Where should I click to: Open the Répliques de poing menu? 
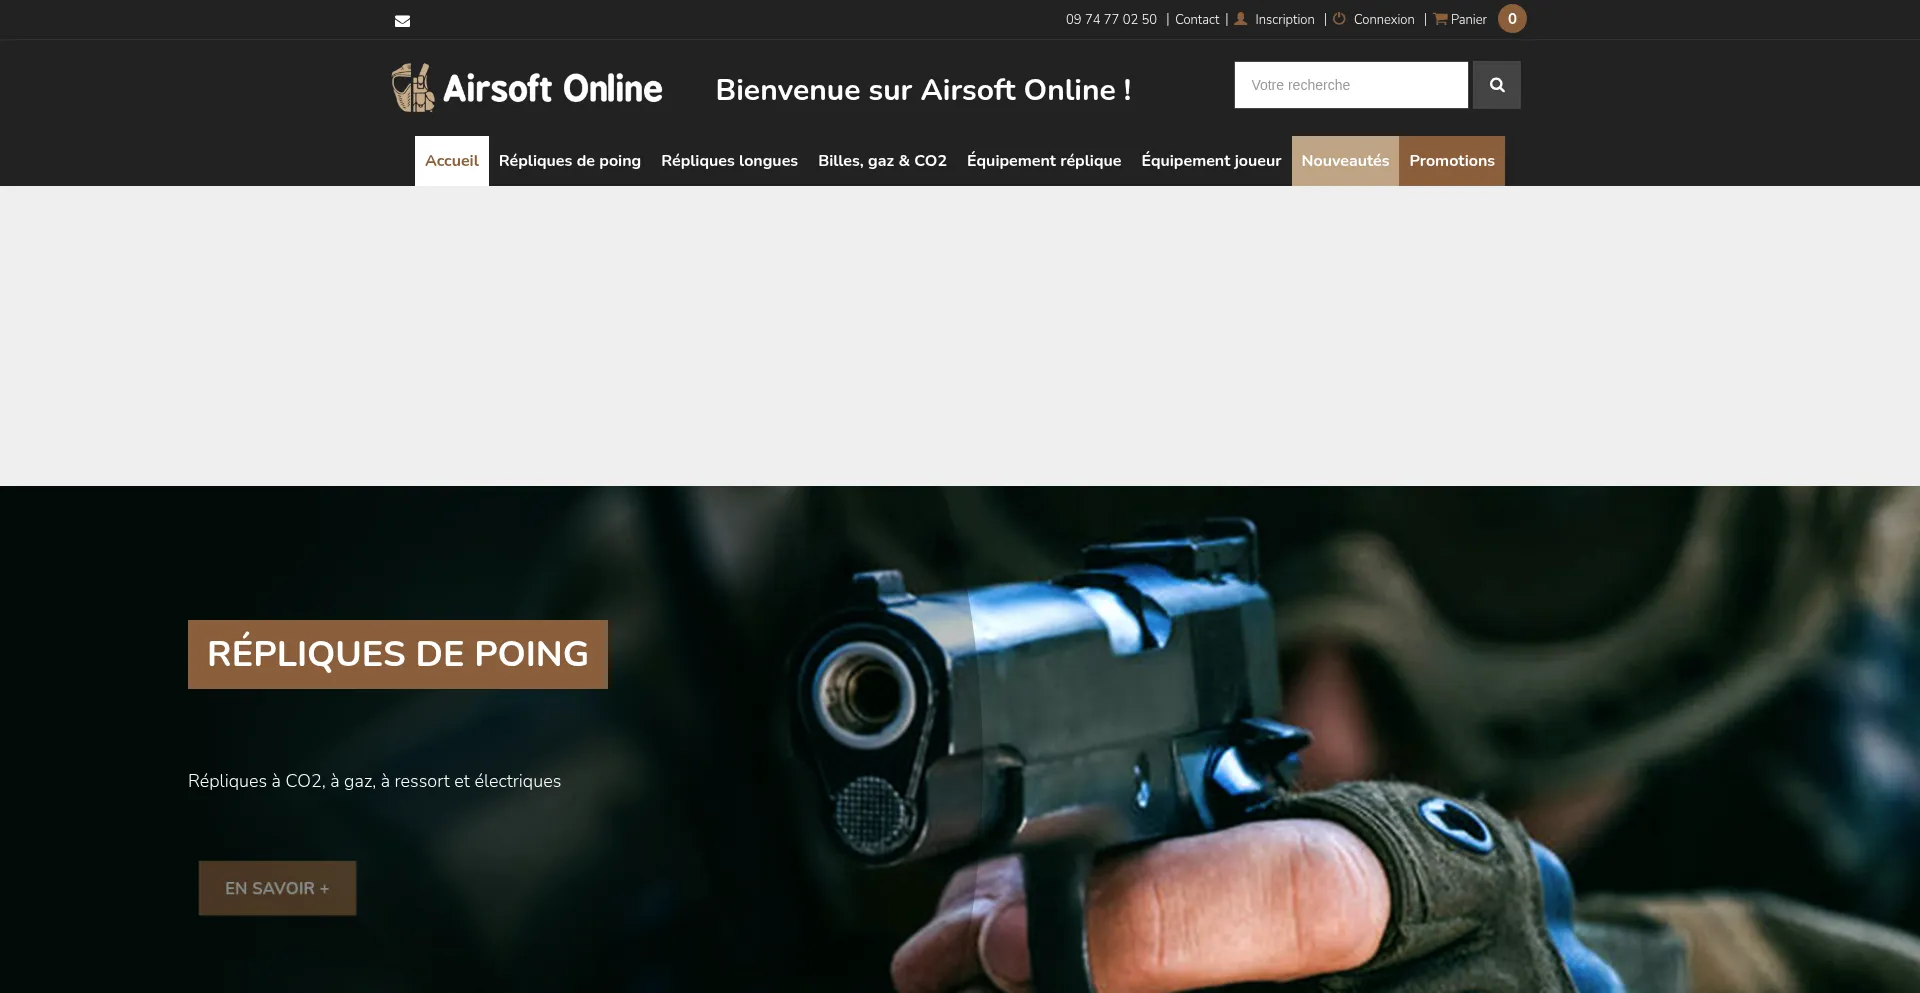point(570,161)
